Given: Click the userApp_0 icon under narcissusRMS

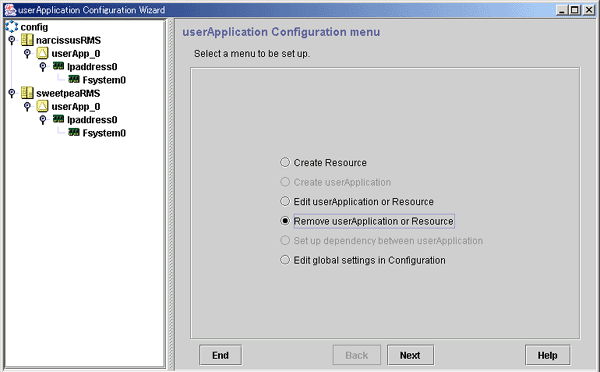Looking at the screenshot, I should pyautogui.click(x=42, y=53).
